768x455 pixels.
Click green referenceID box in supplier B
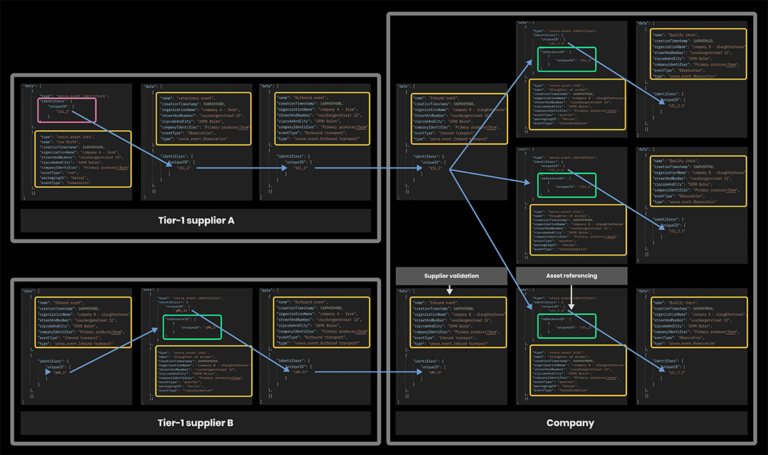[192, 326]
